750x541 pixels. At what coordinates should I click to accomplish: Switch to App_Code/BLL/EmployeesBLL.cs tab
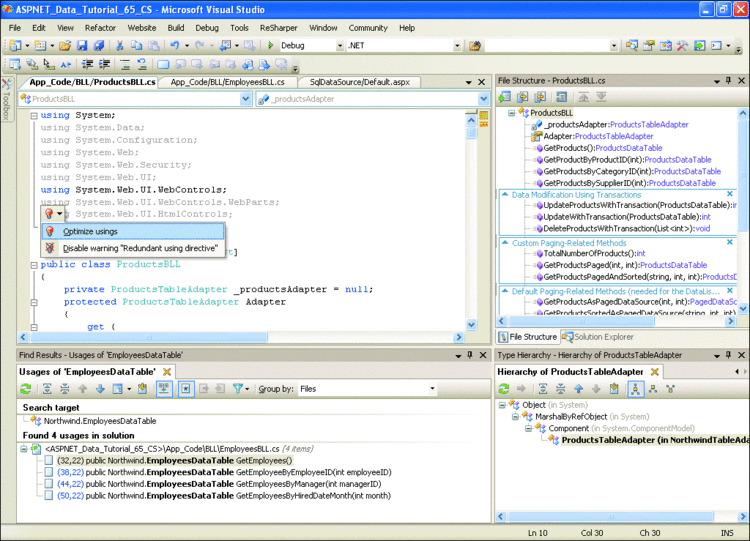point(227,82)
